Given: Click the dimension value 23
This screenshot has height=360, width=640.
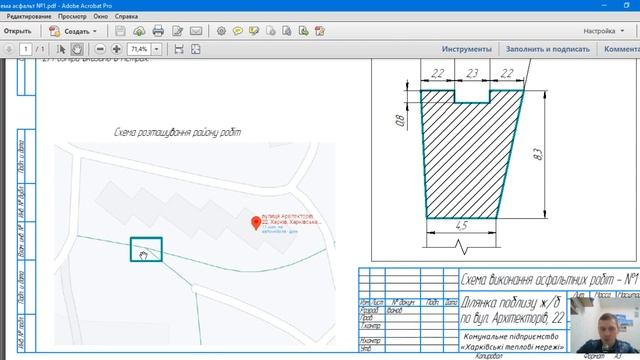Looking at the screenshot, I should (x=472, y=73).
